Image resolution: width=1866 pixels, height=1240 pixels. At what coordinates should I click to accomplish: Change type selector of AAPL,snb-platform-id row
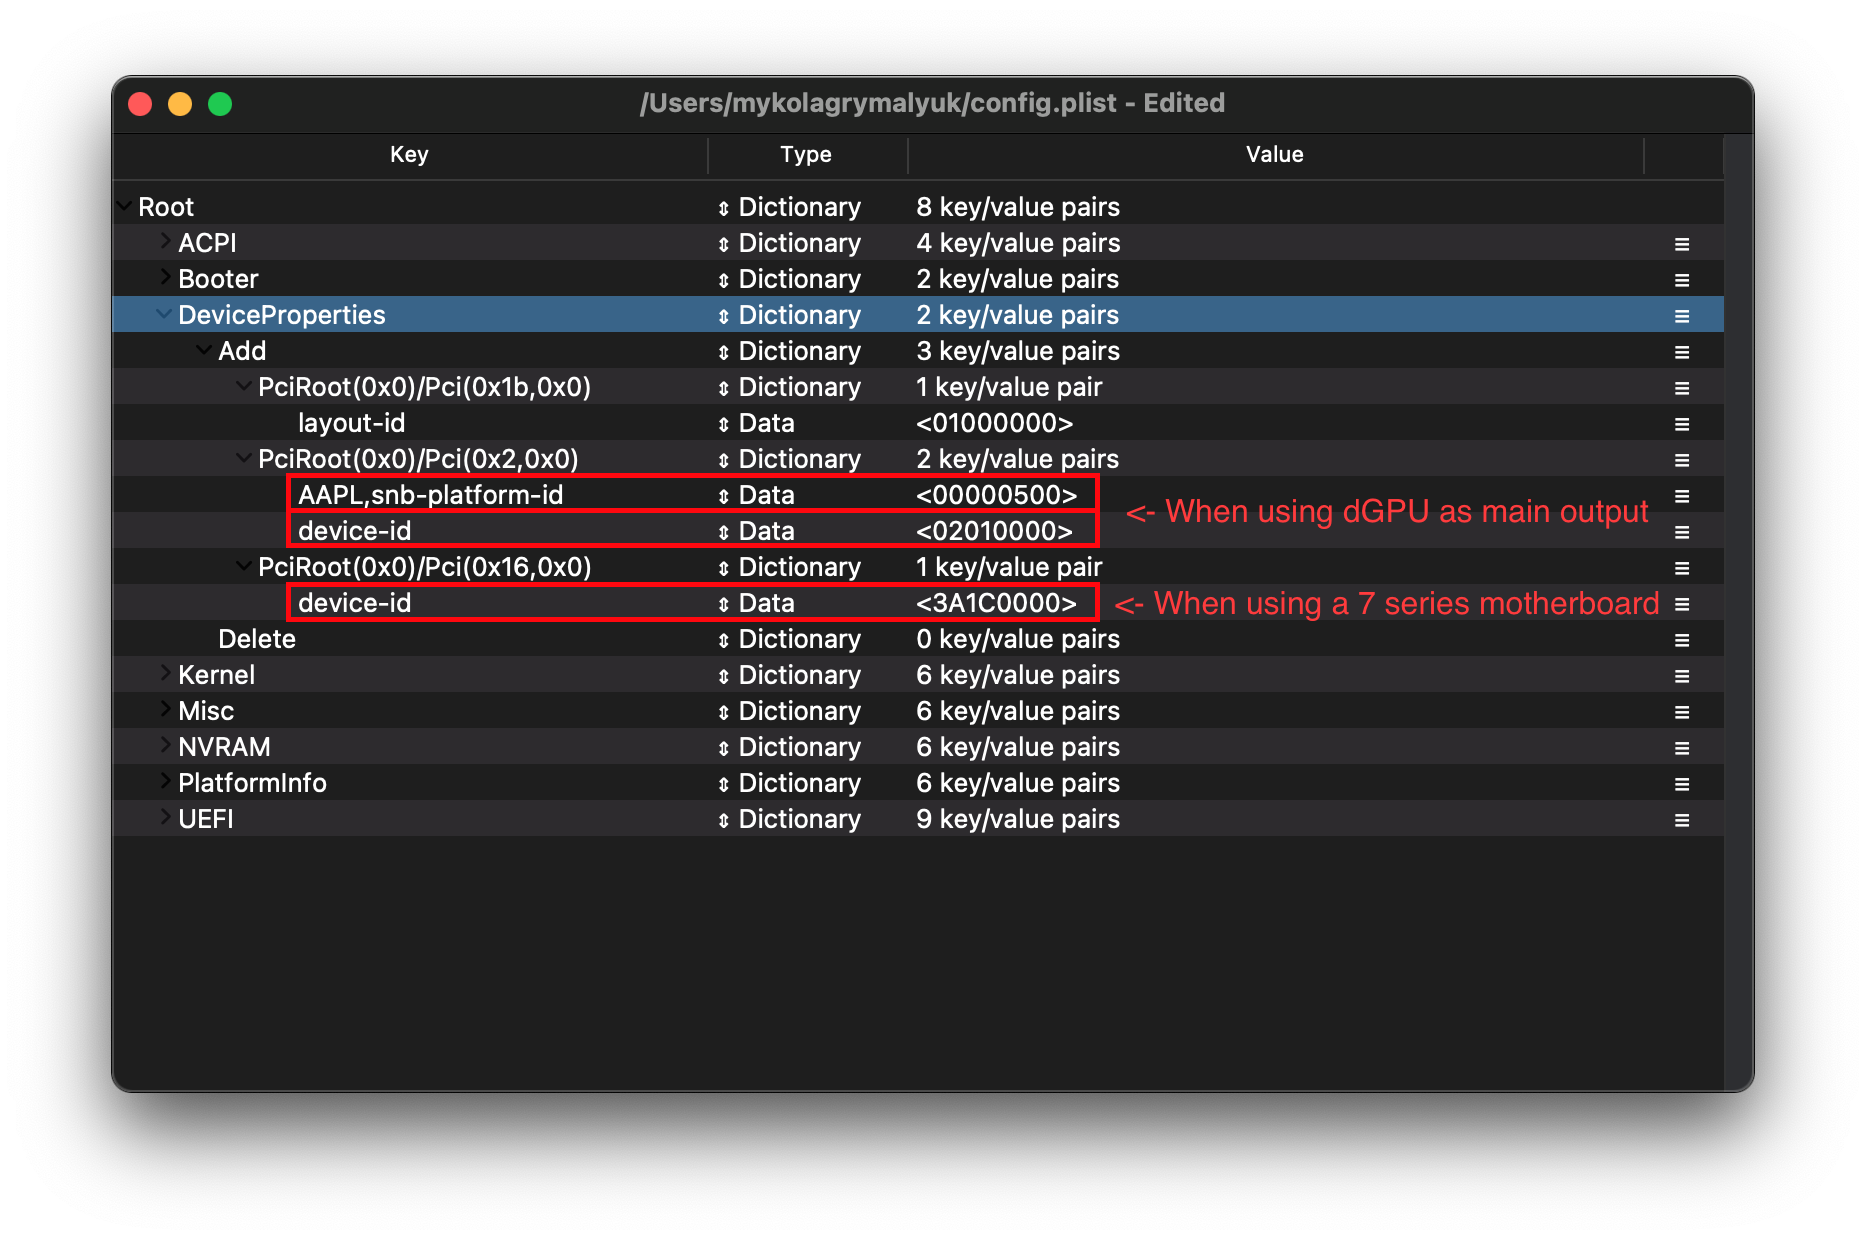[x=723, y=496]
